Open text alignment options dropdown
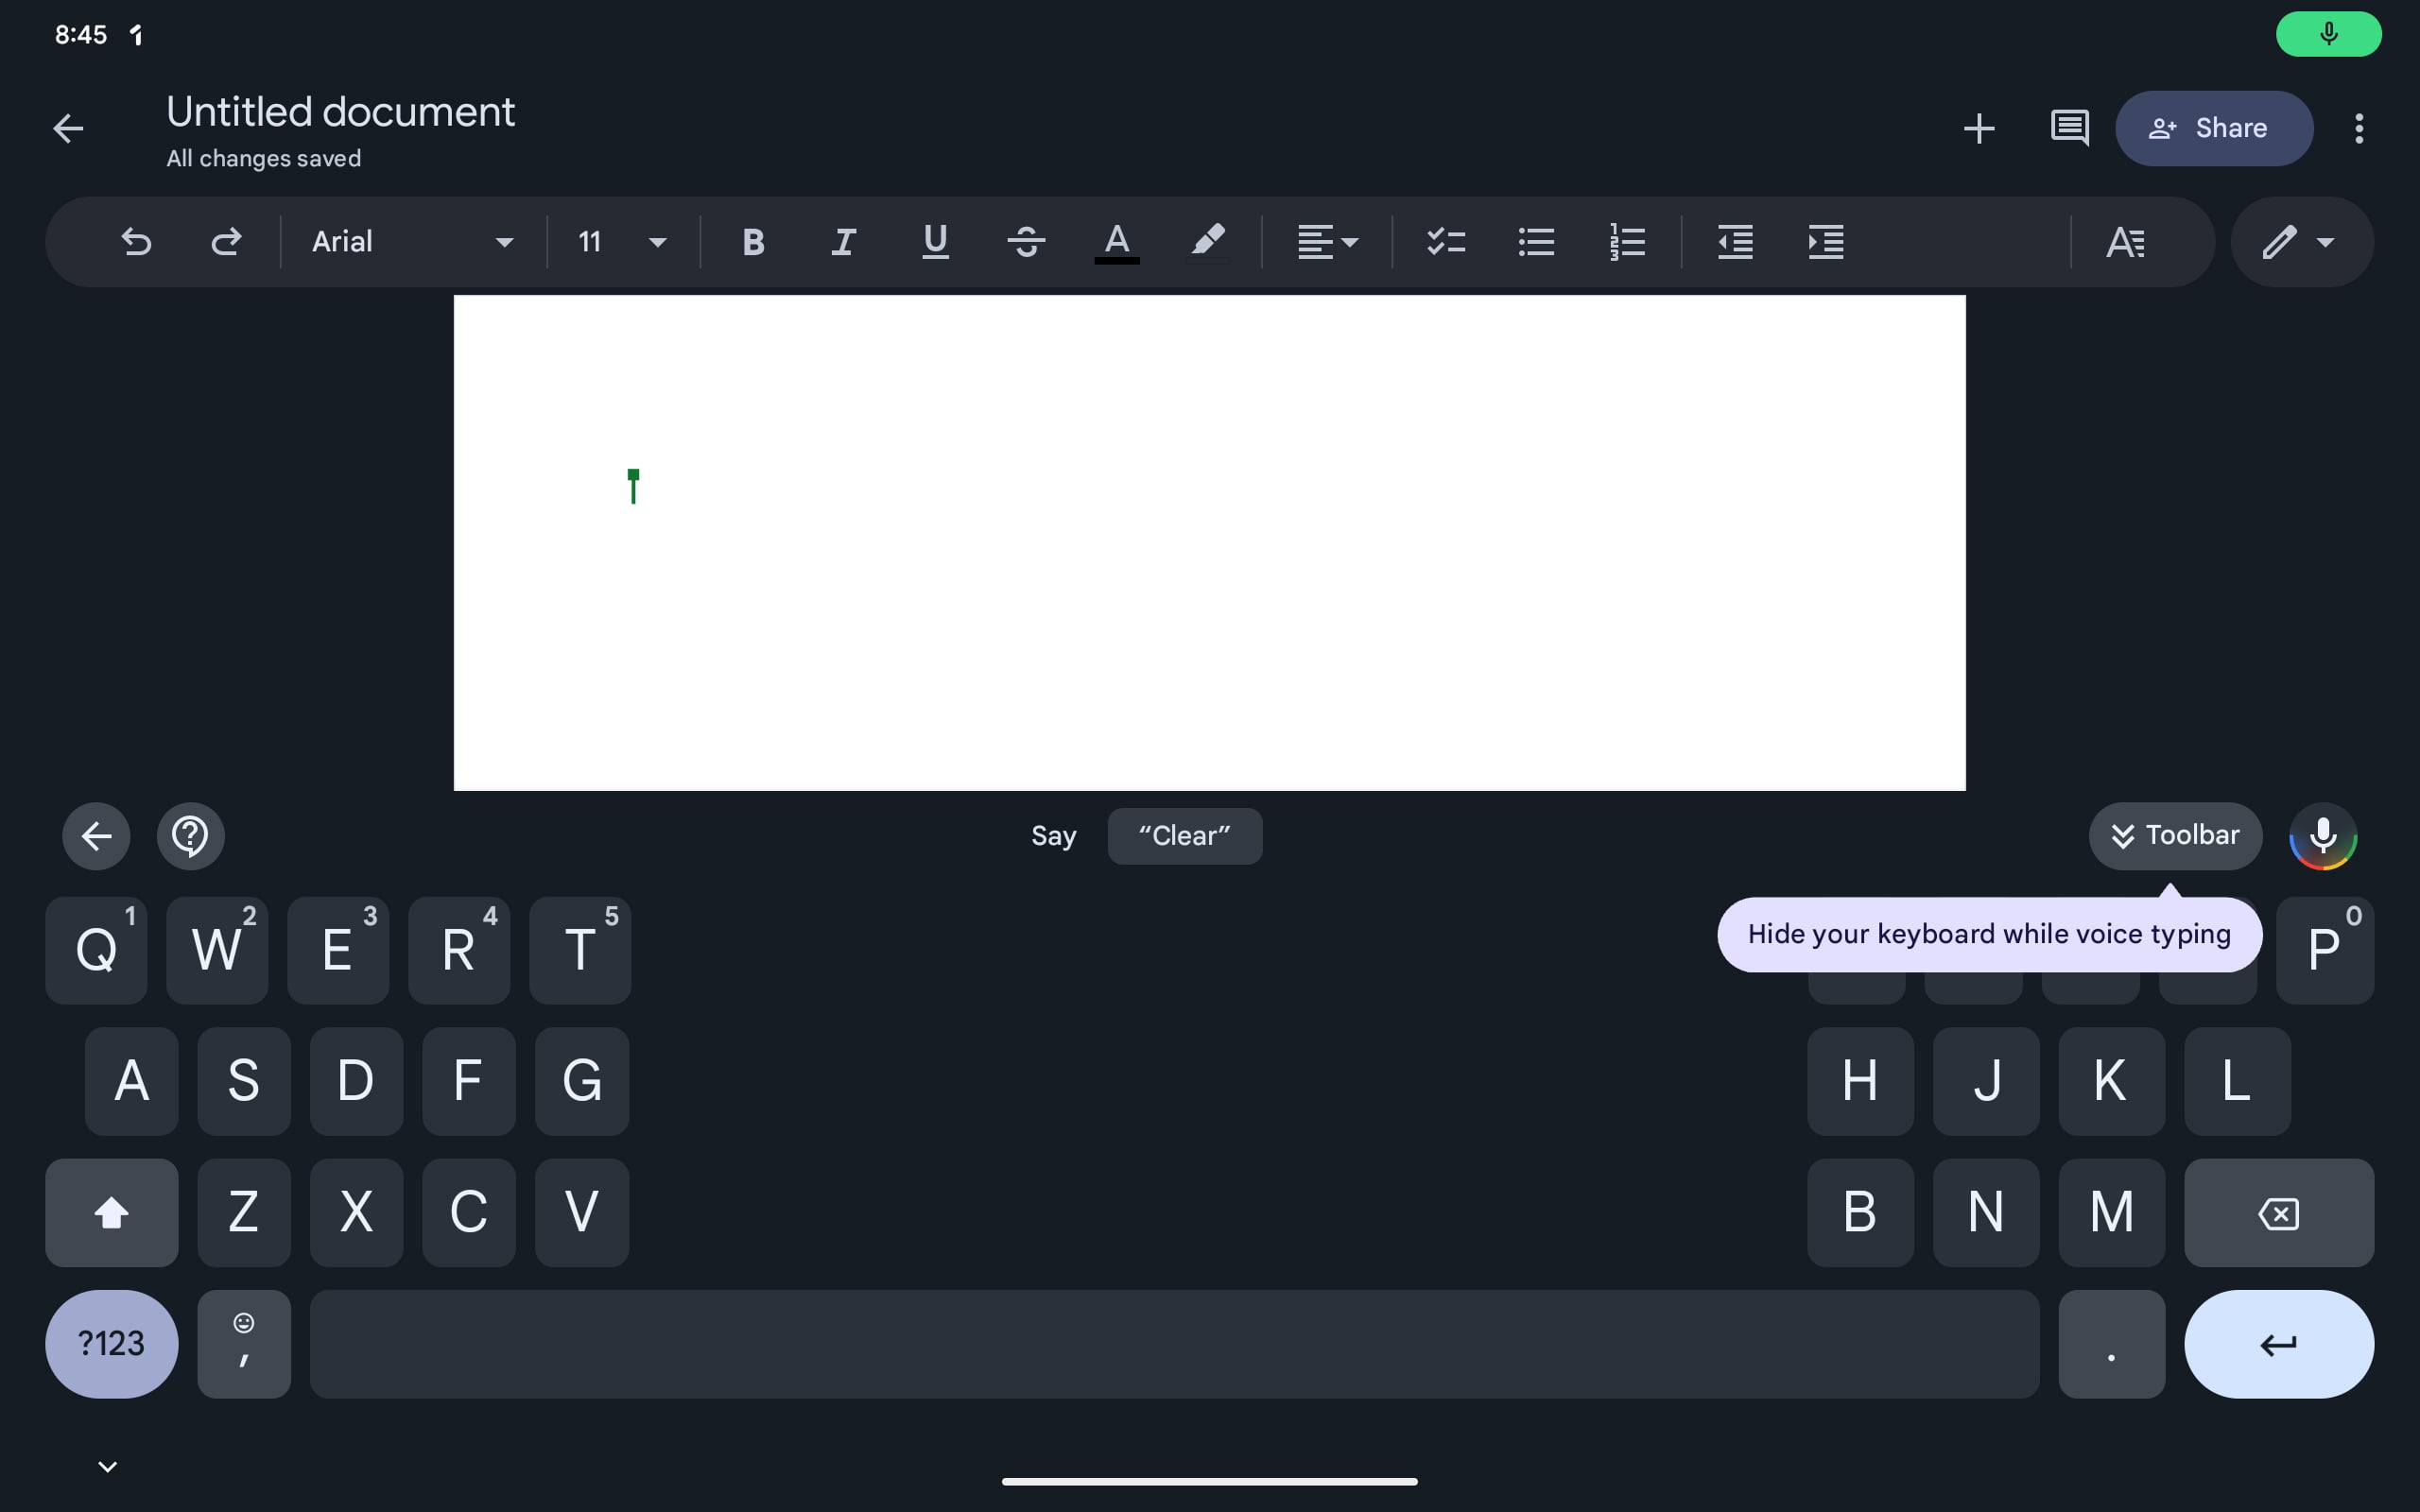Image resolution: width=2420 pixels, height=1512 pixels. 1327,240
